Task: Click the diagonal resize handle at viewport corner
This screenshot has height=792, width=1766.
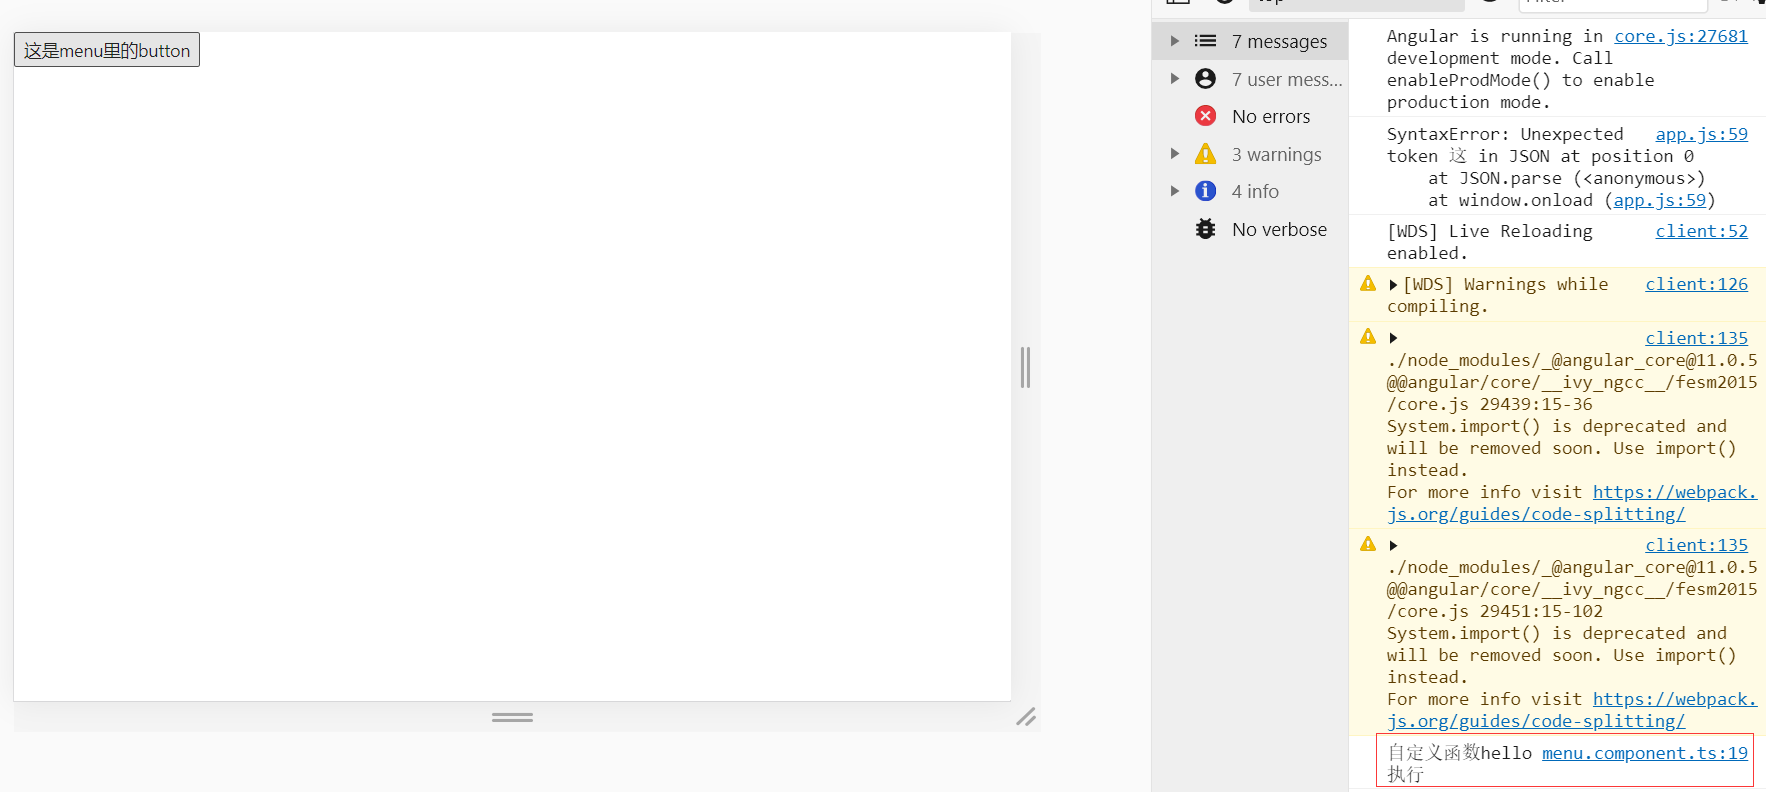Action: click(x=1026, y=717)
